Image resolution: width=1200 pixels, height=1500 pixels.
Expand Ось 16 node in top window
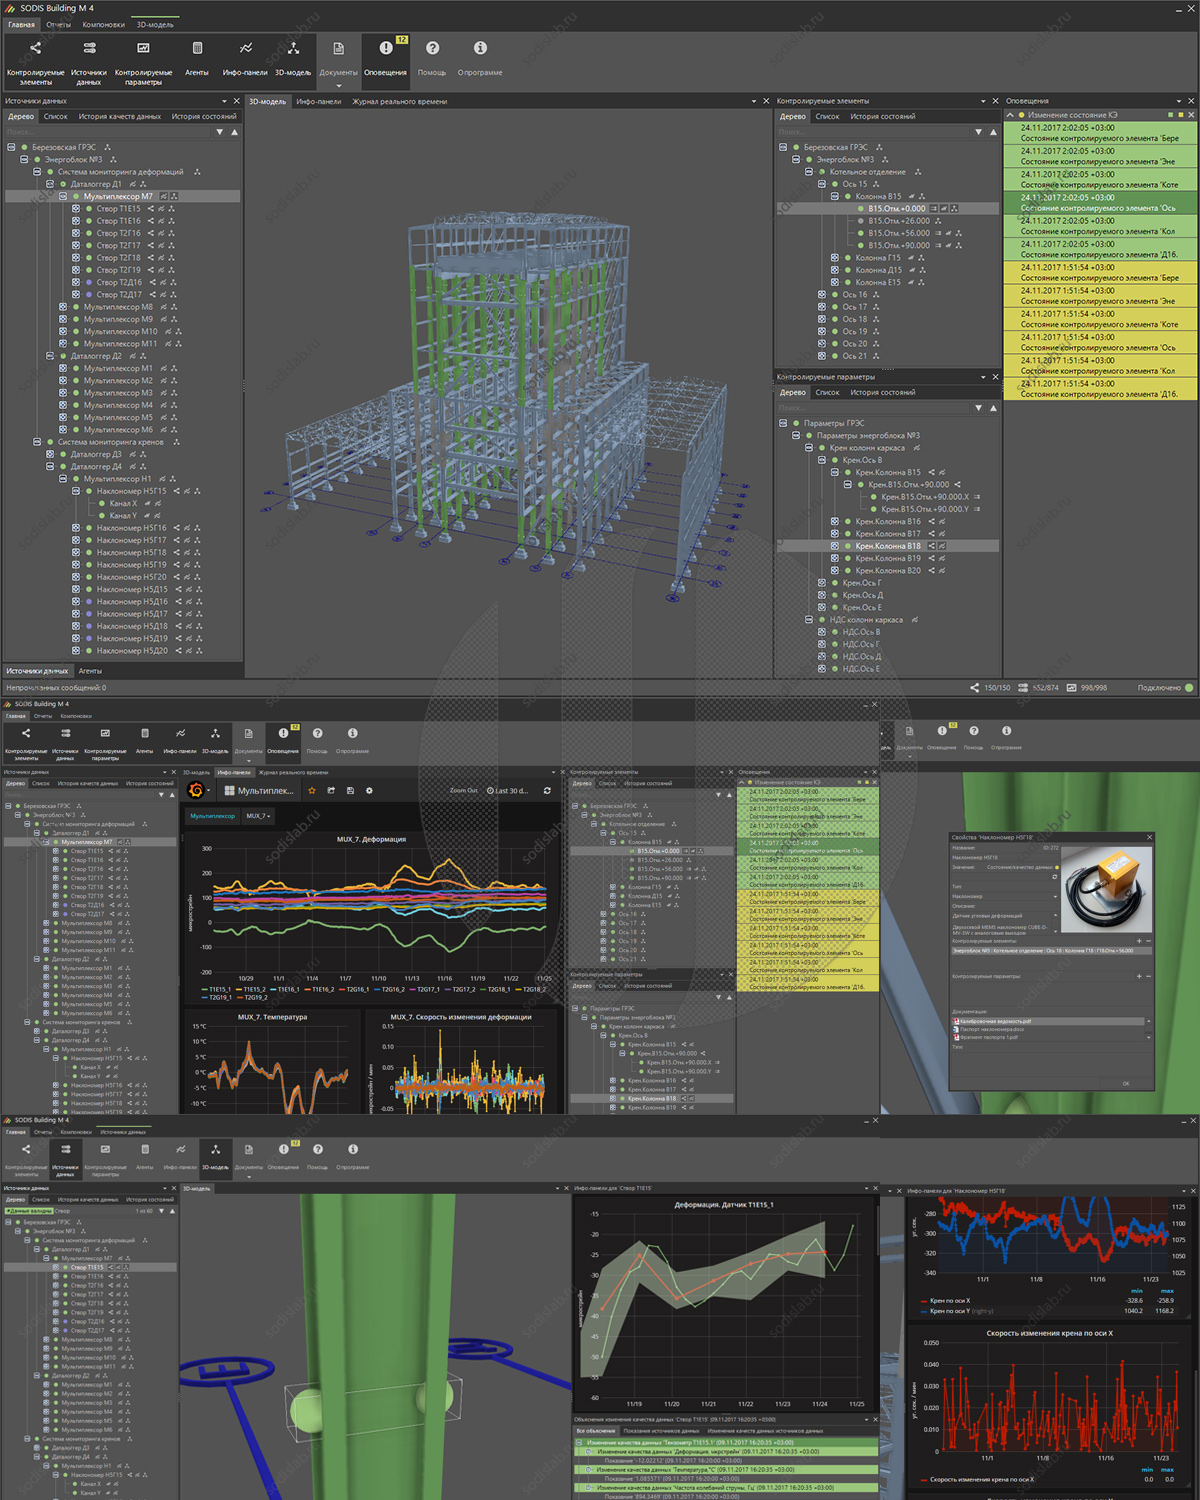tap(822, 295)
